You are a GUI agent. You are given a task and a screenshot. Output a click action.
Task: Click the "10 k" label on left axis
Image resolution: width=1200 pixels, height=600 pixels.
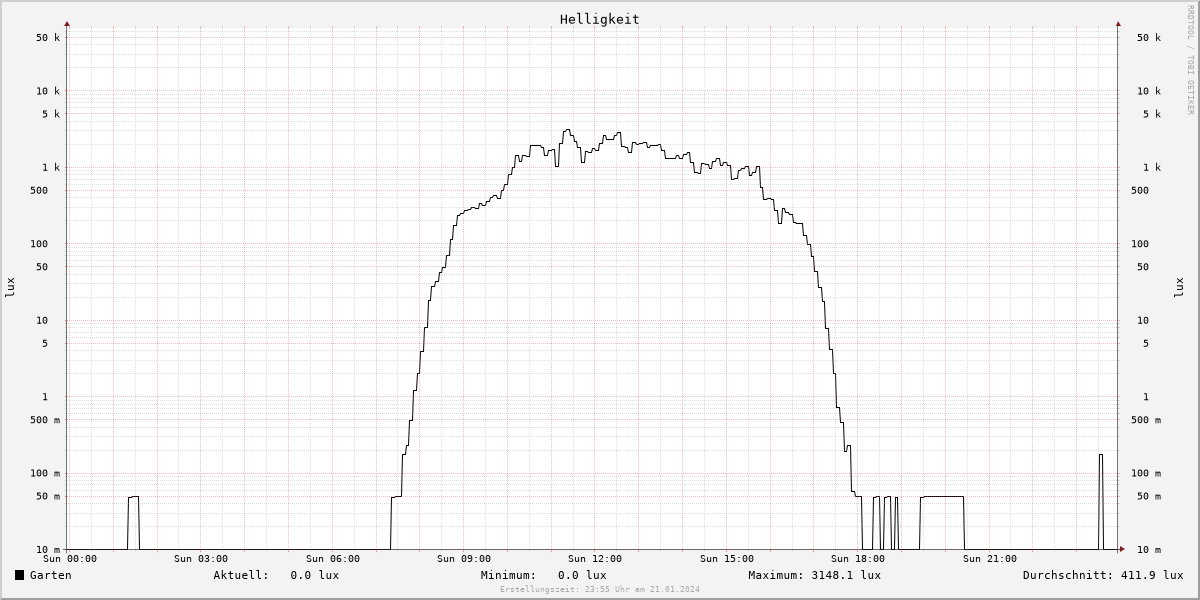pyautogui.click(x=48, y=91)
